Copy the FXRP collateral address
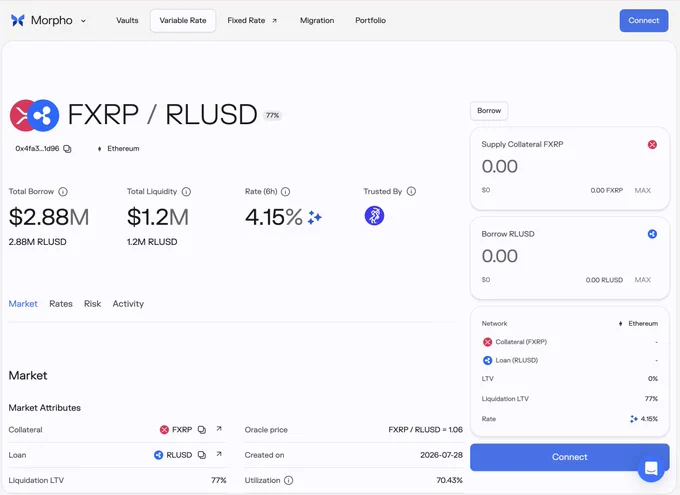Screen dimensions: 680x495 click(202, 429)
